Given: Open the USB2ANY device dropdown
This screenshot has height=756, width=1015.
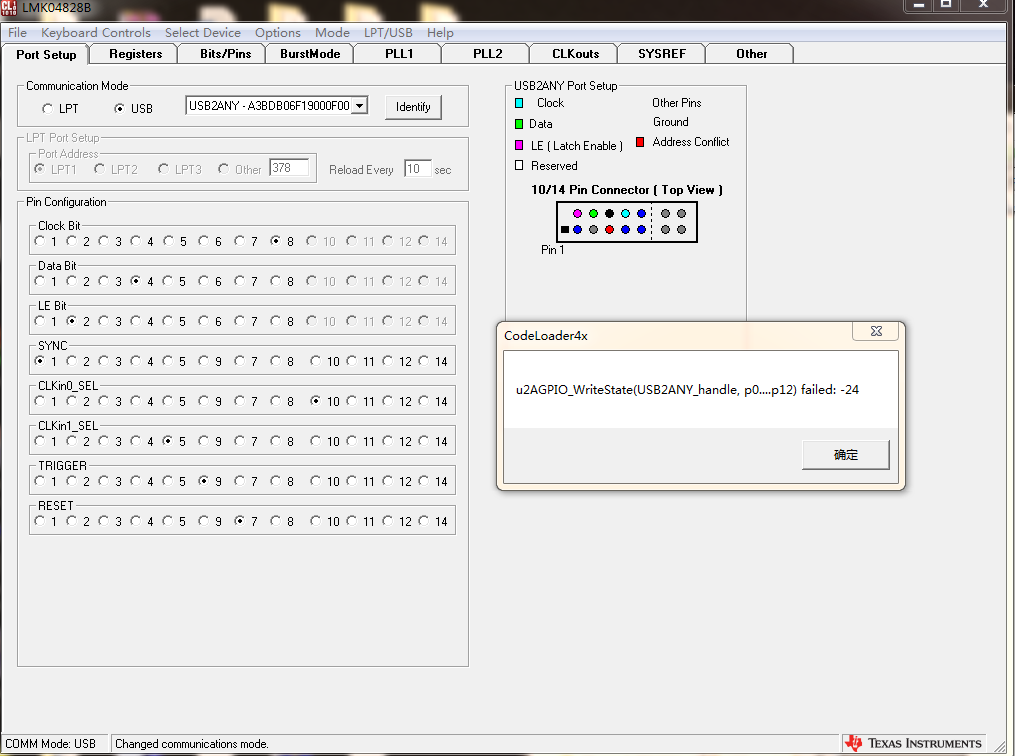Looking at the screenshot, I should (x=359, y=106).
